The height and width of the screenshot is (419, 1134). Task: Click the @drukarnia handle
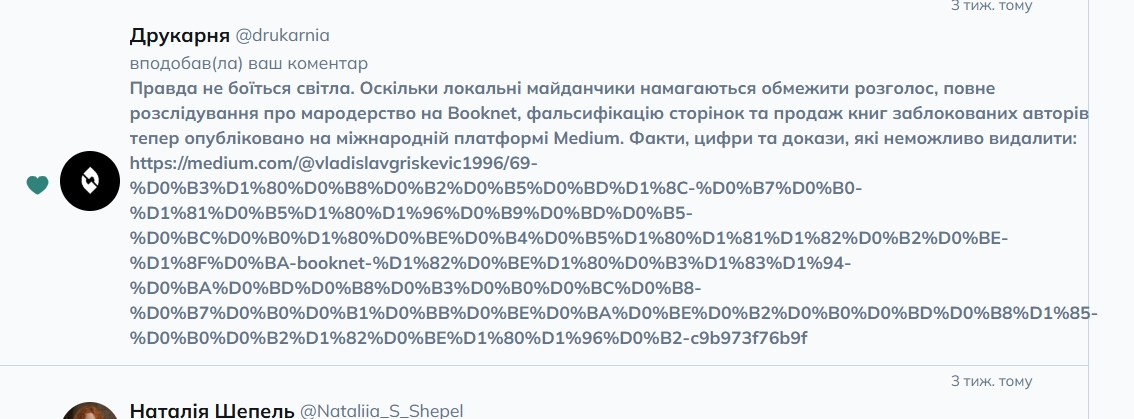(x=282, y=37)
